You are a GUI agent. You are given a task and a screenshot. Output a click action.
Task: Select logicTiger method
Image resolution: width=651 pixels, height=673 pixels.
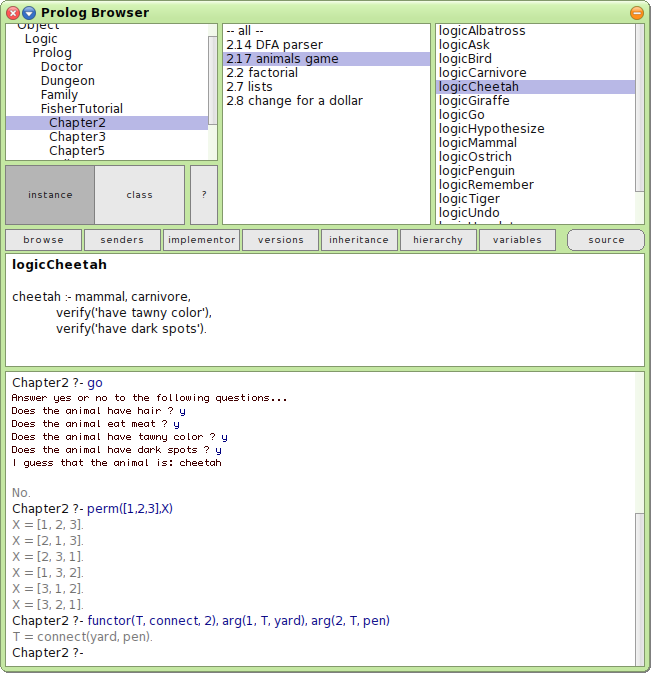point(536,199)
